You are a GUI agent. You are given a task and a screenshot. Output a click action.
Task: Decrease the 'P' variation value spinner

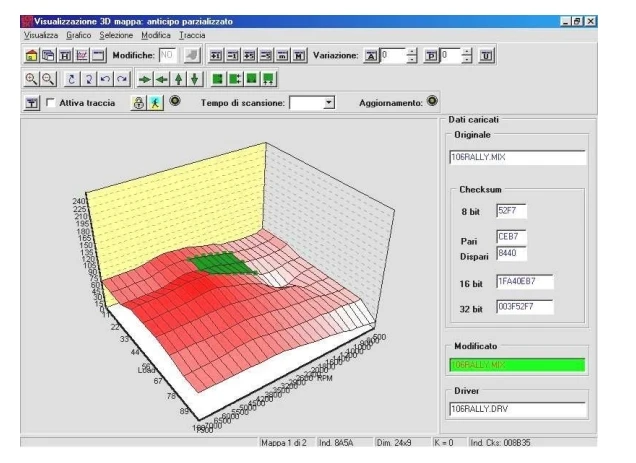point(467,59)
